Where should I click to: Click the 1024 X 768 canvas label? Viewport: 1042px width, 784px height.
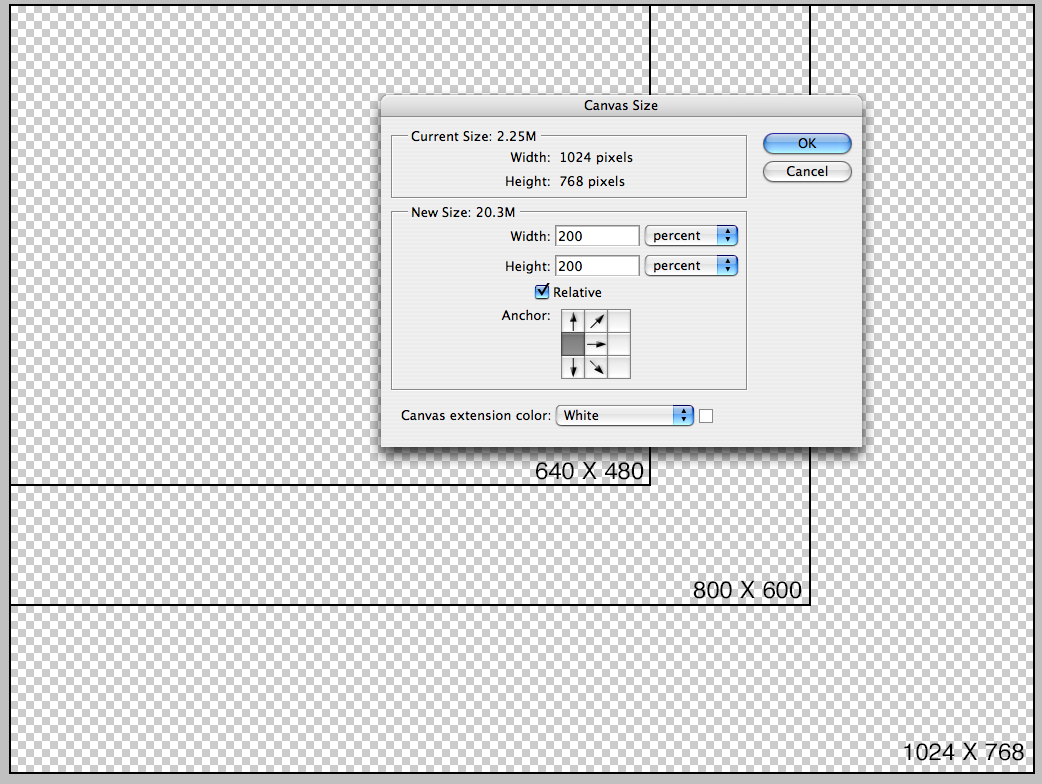[x=963, y=752]
